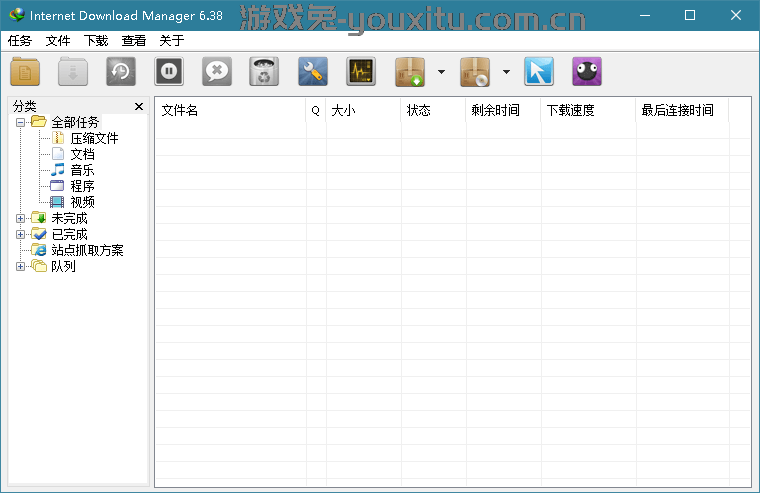Open the 文件 menu
The image size is (760, 493).
click(58, 41)
